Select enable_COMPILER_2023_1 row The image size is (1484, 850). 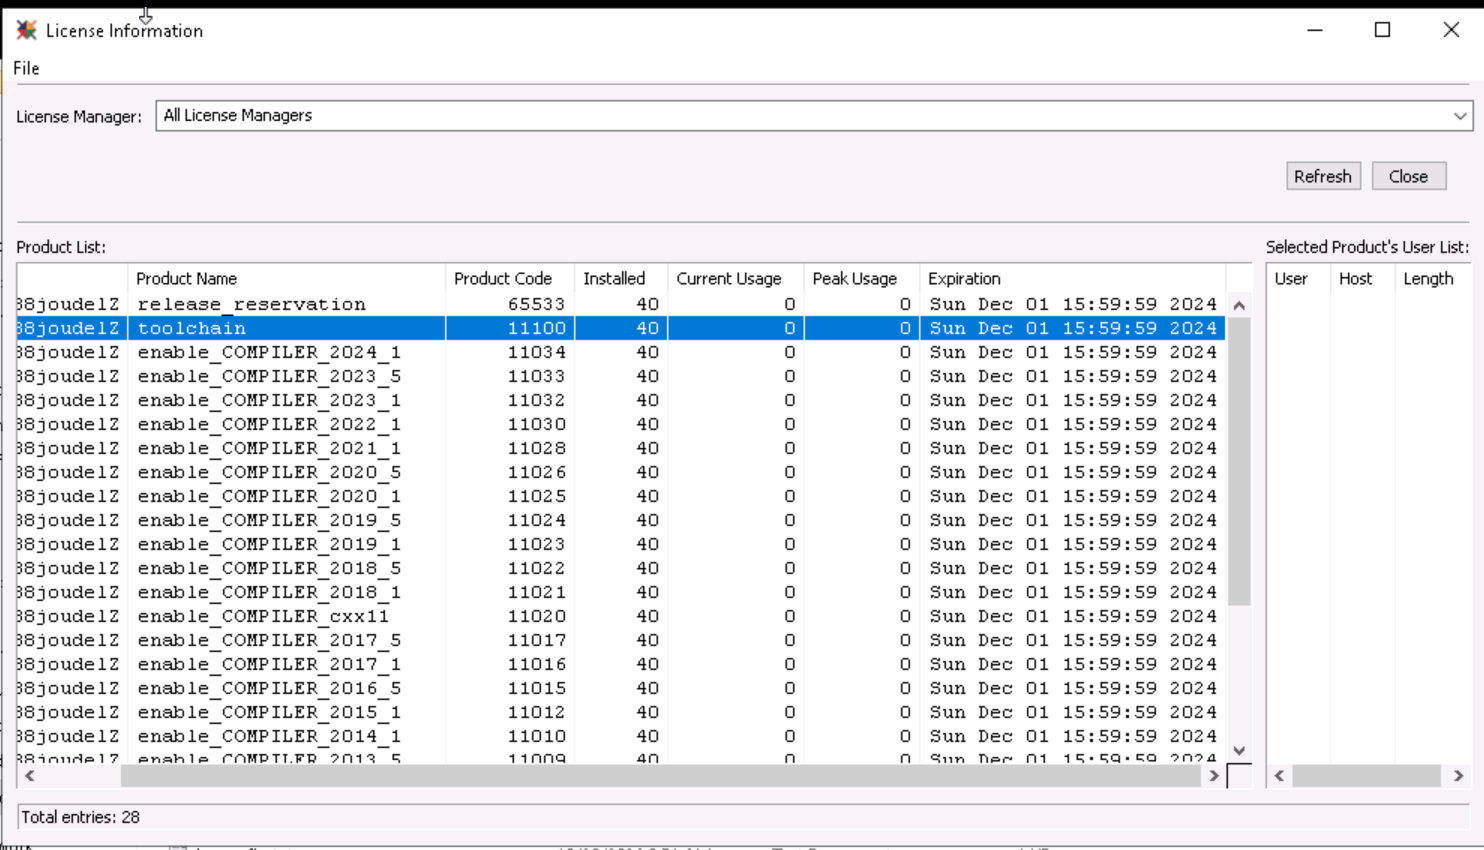click(621, 400)
